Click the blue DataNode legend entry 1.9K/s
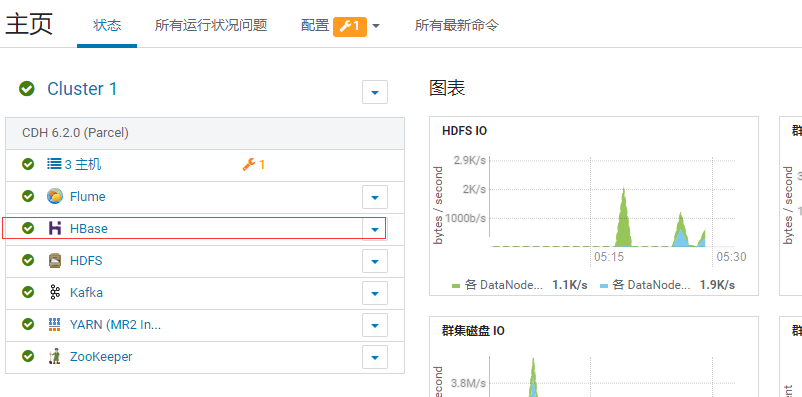Screen dimensions: 802x397 click(667, 285)
